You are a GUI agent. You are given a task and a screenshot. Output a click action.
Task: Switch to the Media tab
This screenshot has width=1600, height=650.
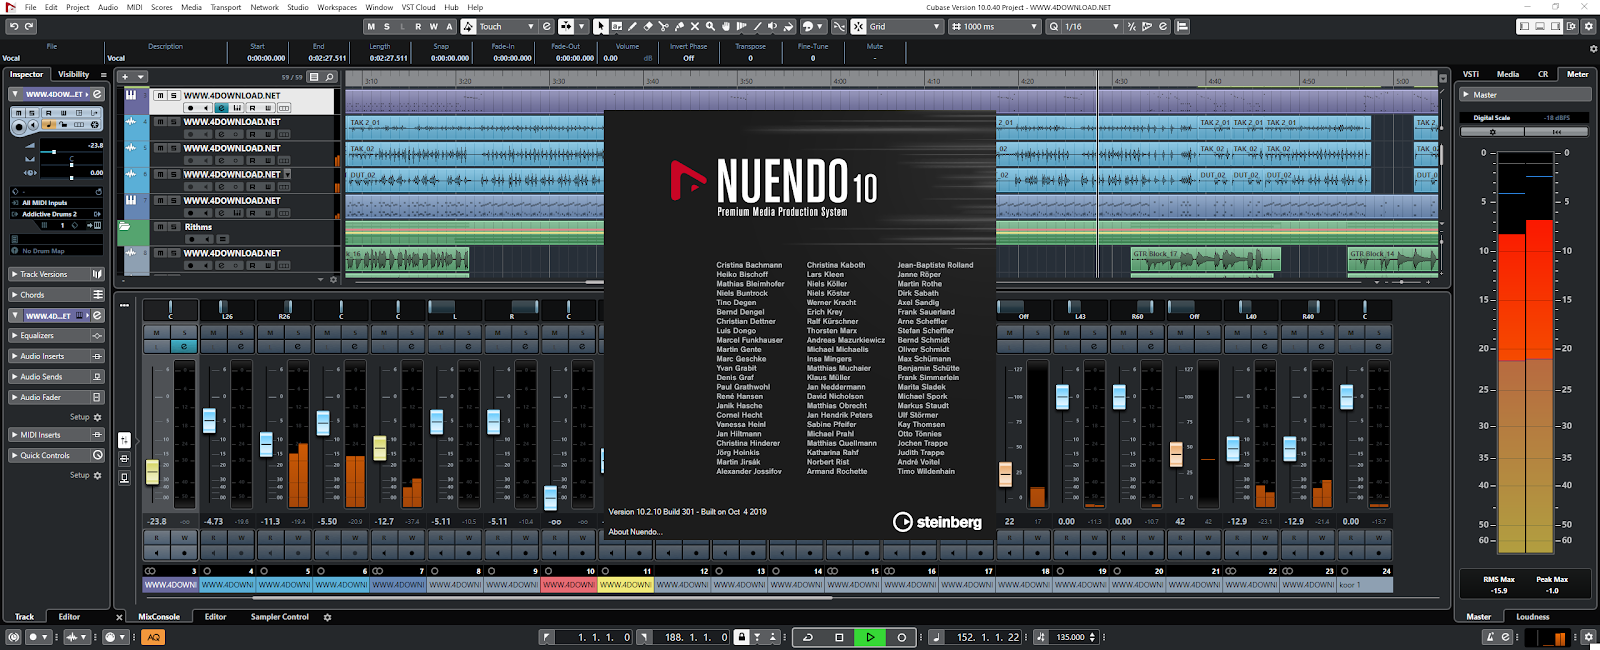point(1508,74)
